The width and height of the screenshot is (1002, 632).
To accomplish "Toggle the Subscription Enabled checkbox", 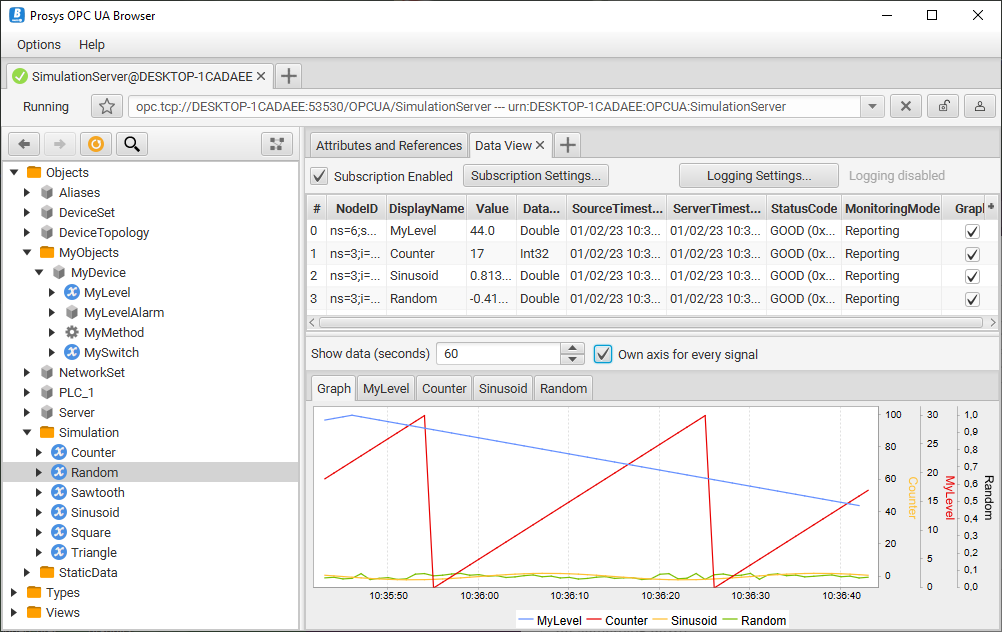I will click(320, 176).
